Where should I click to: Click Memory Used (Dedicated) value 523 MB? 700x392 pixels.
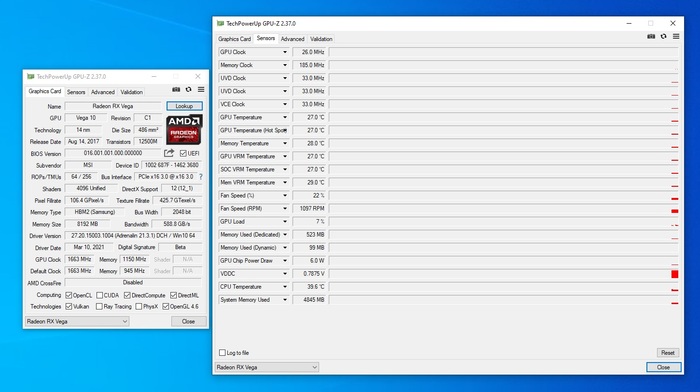pyautogui.click(x=309, y=234)
